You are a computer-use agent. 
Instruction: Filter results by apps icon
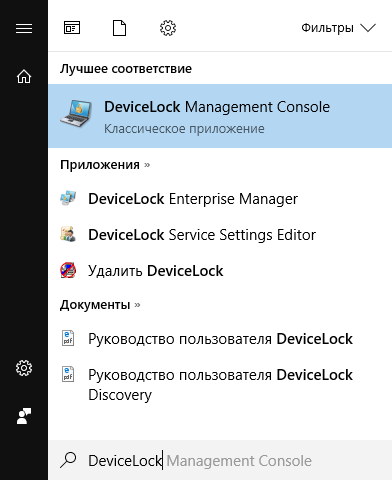(x=72, y=28)
